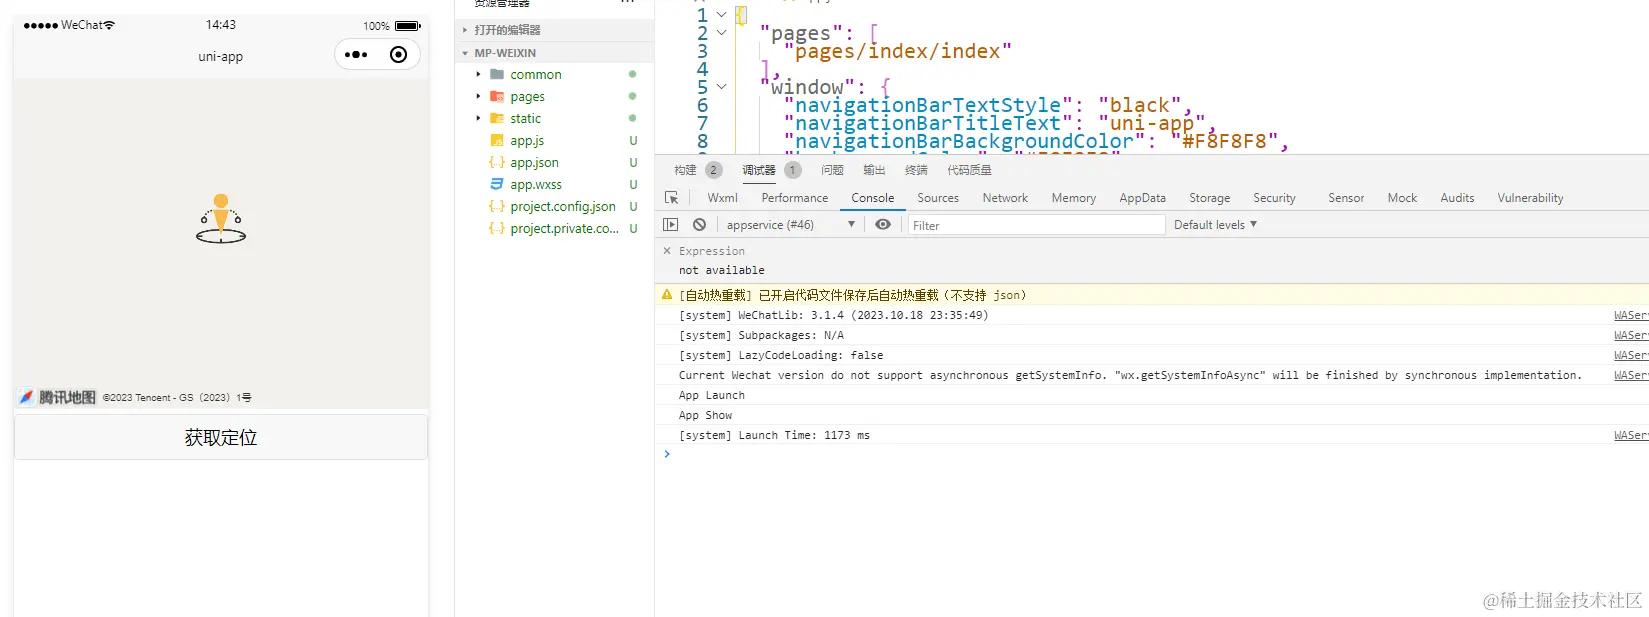Switch to the 终端 panel tab

[916, 170]
